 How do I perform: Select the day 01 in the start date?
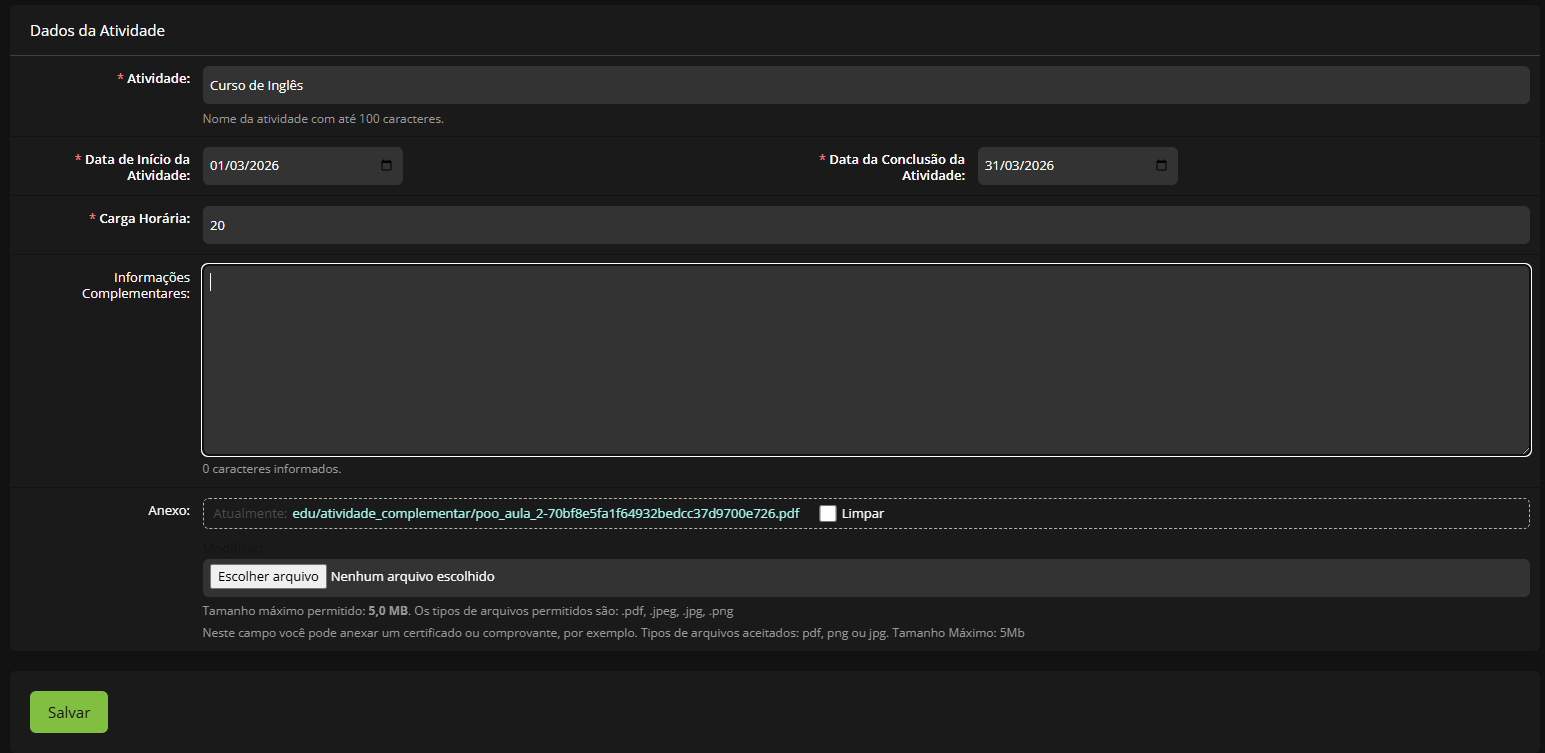click(217, 166)
